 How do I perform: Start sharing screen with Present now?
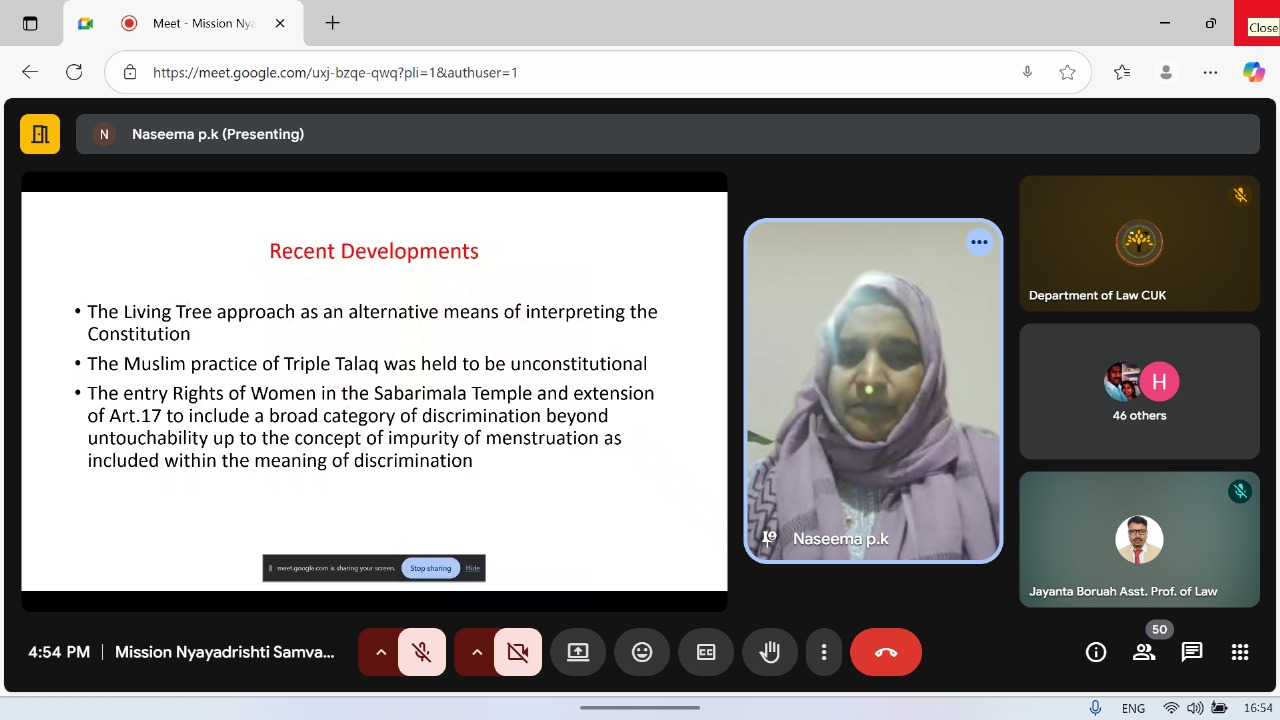[578, 652]
